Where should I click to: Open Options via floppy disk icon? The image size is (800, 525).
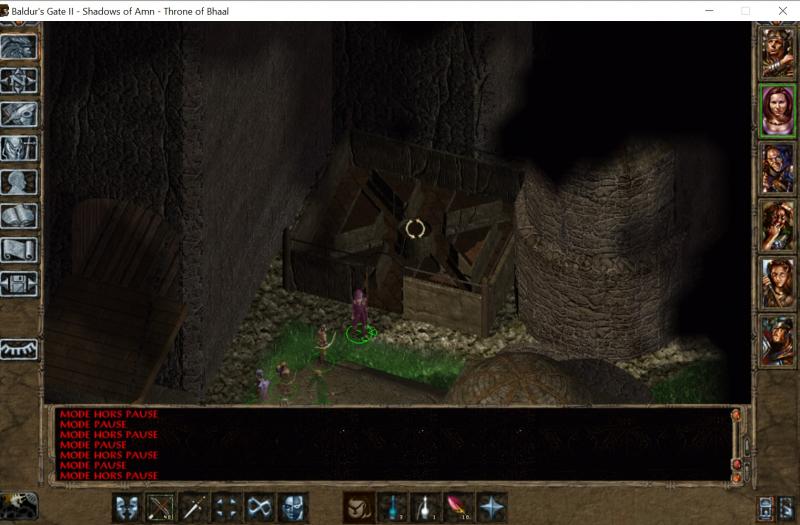click(x=19, y=284)
